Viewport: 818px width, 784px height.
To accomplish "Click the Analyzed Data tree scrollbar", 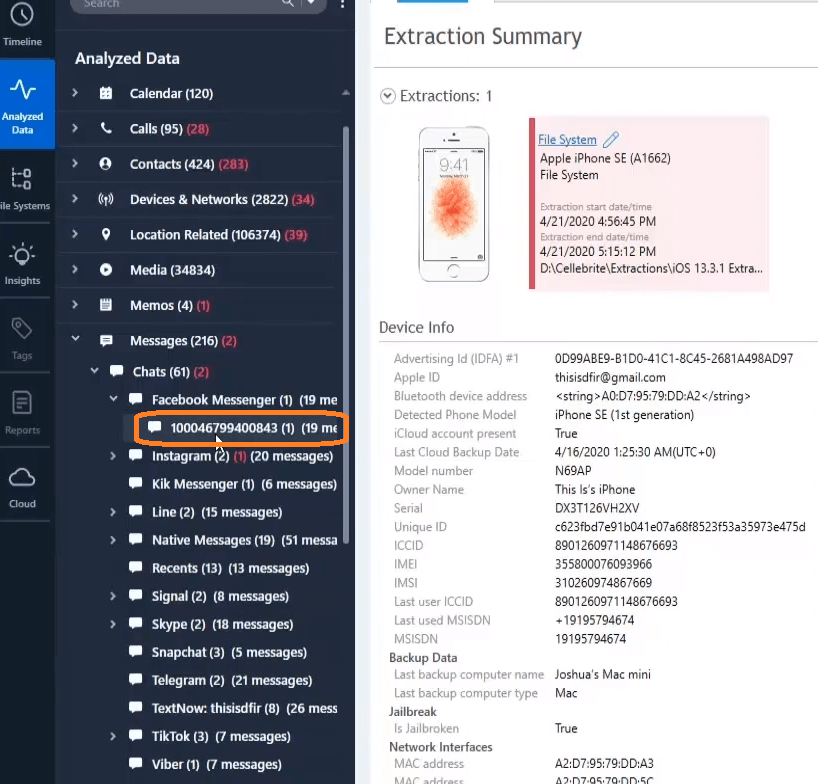I will click(x=346, y=334).
